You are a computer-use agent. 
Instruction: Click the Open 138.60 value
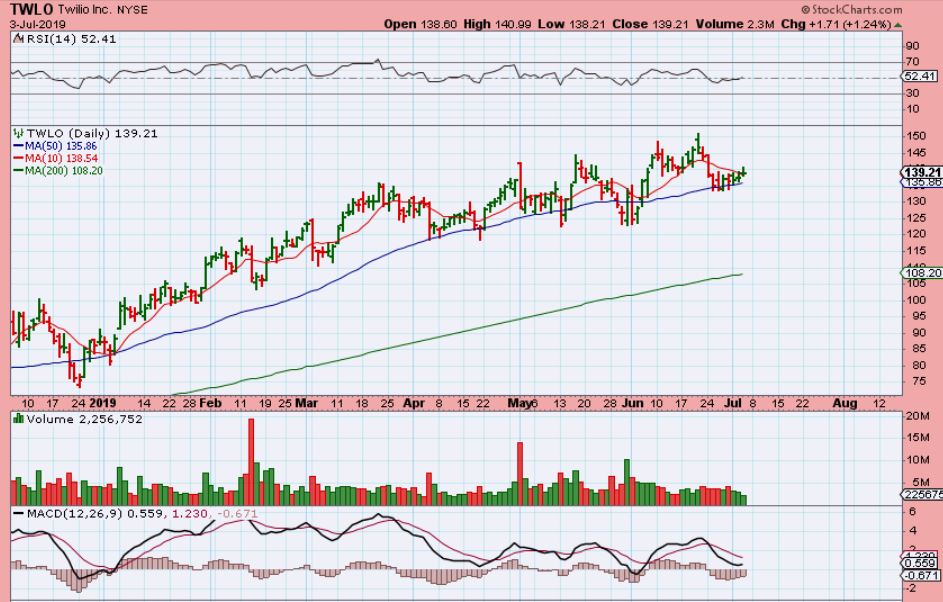click(x=421, y=25)
